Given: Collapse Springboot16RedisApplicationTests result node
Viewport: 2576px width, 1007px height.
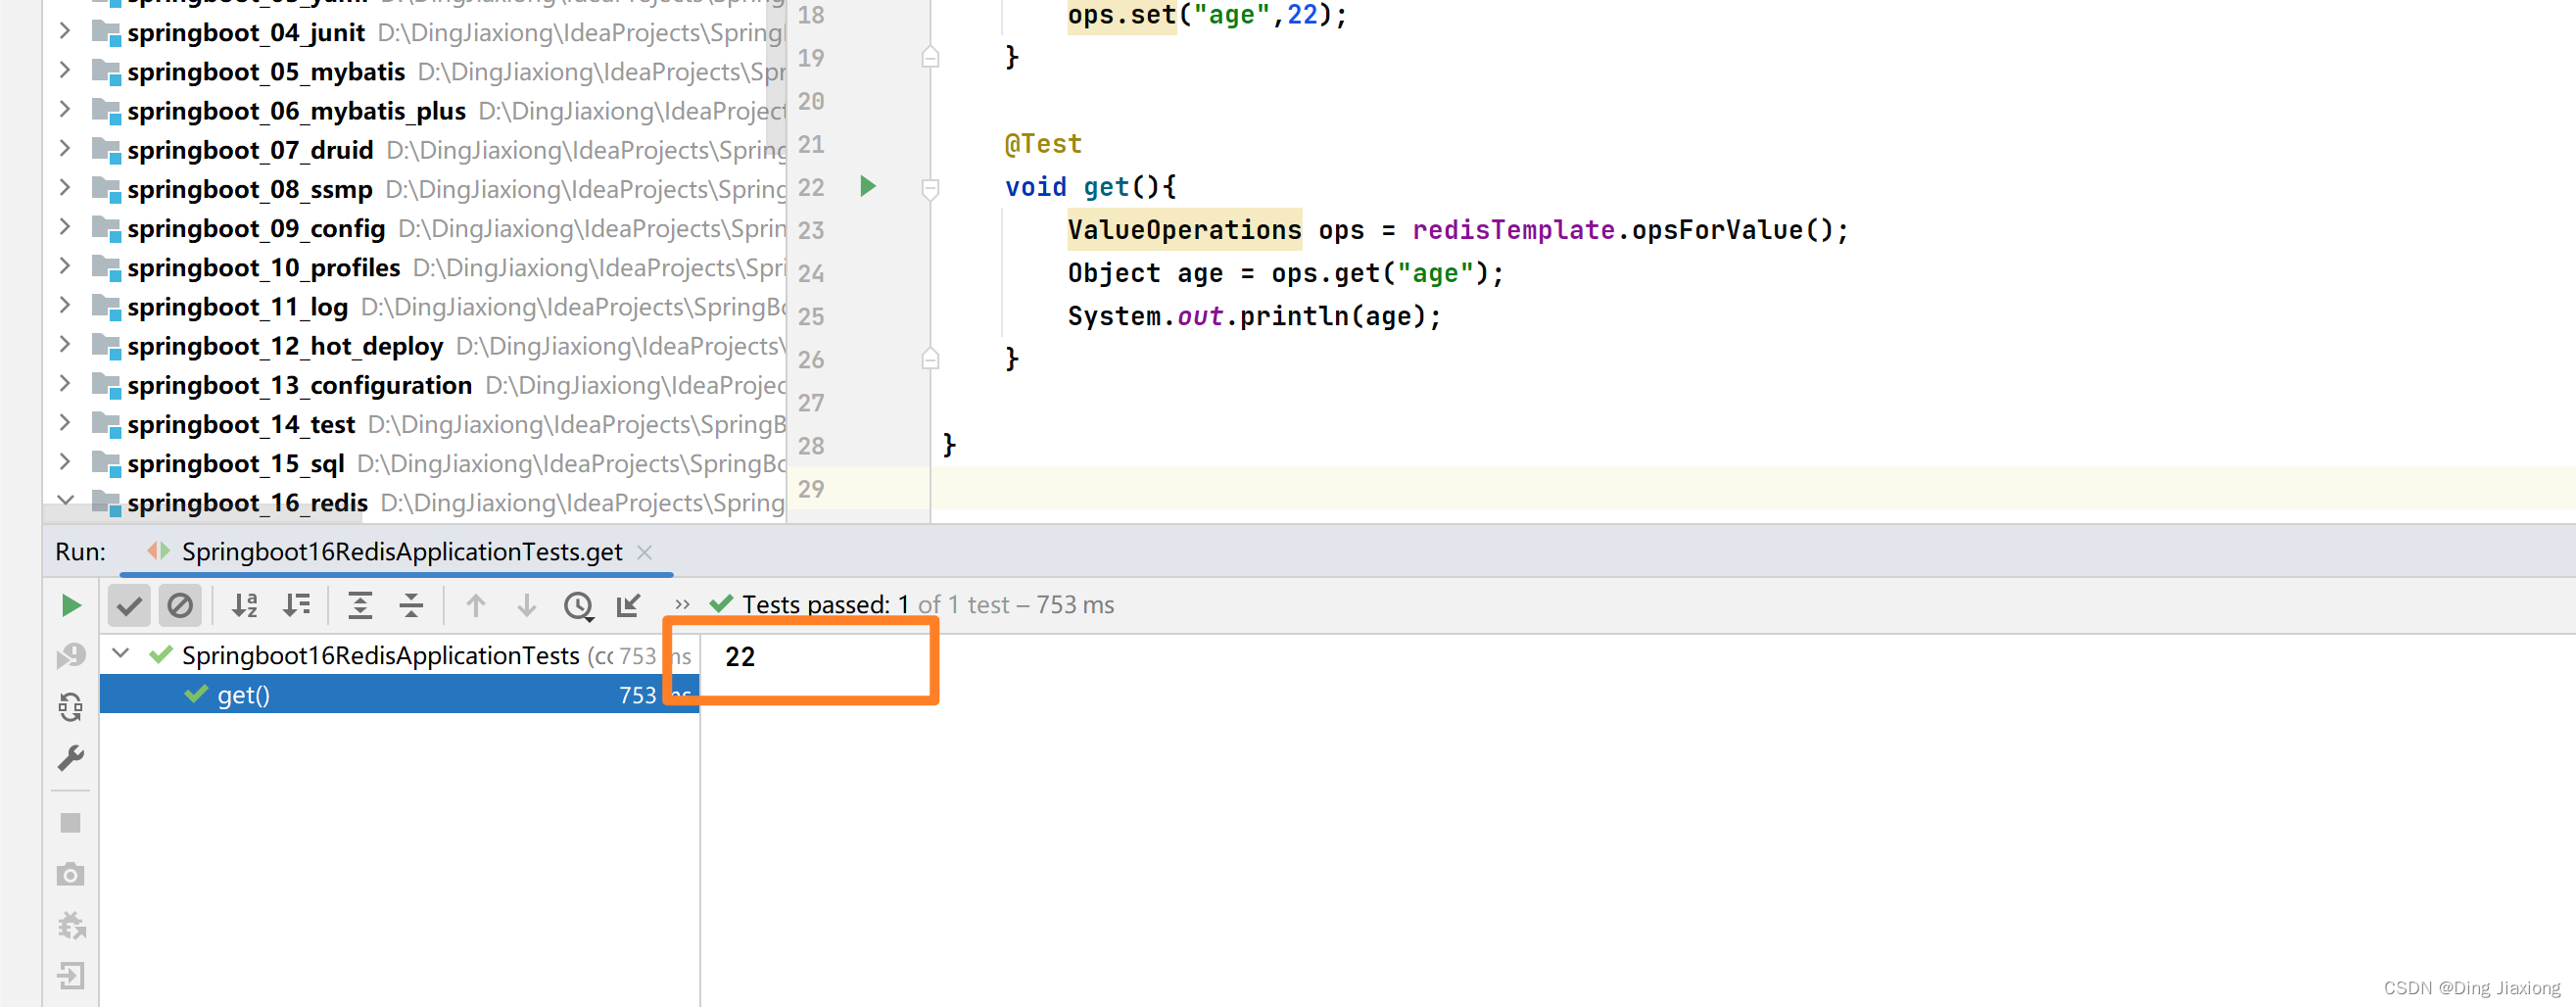Looking at the screenshot, I should (x=121, y=654).
